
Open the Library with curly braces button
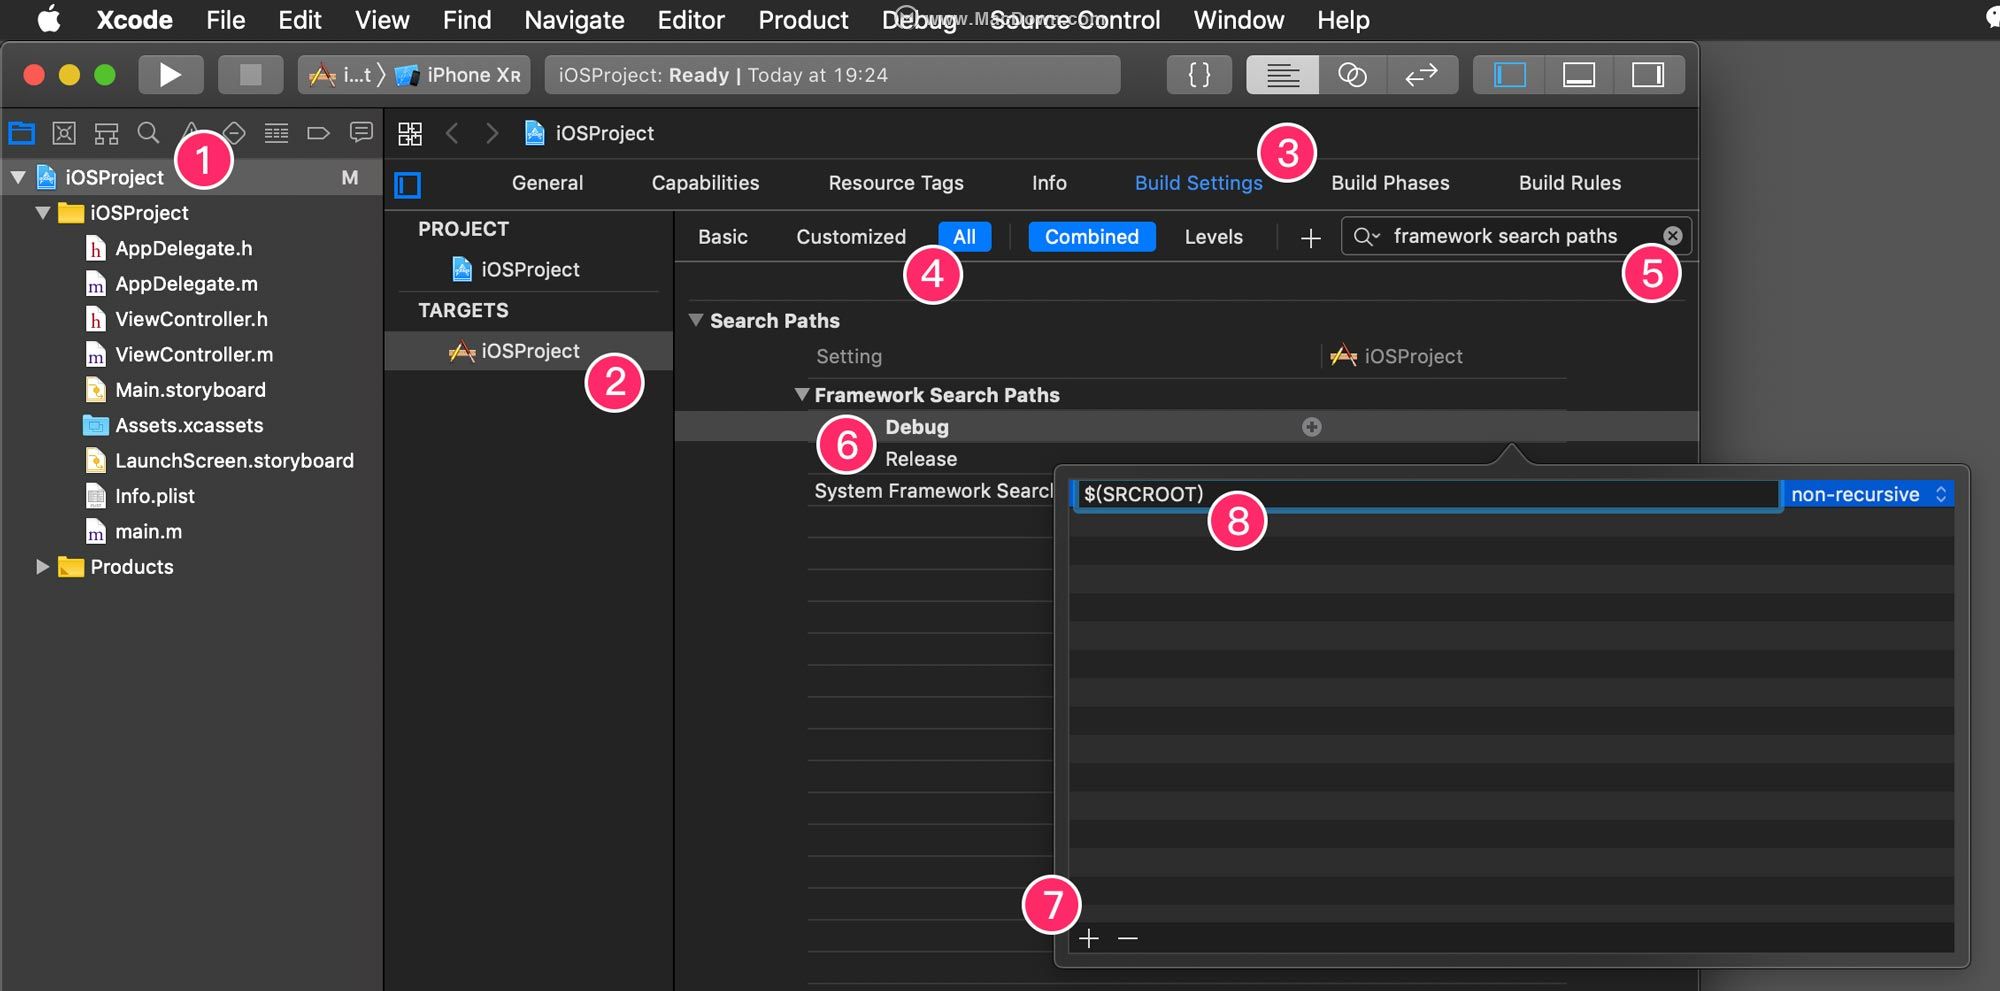(x=1199, y=75)
